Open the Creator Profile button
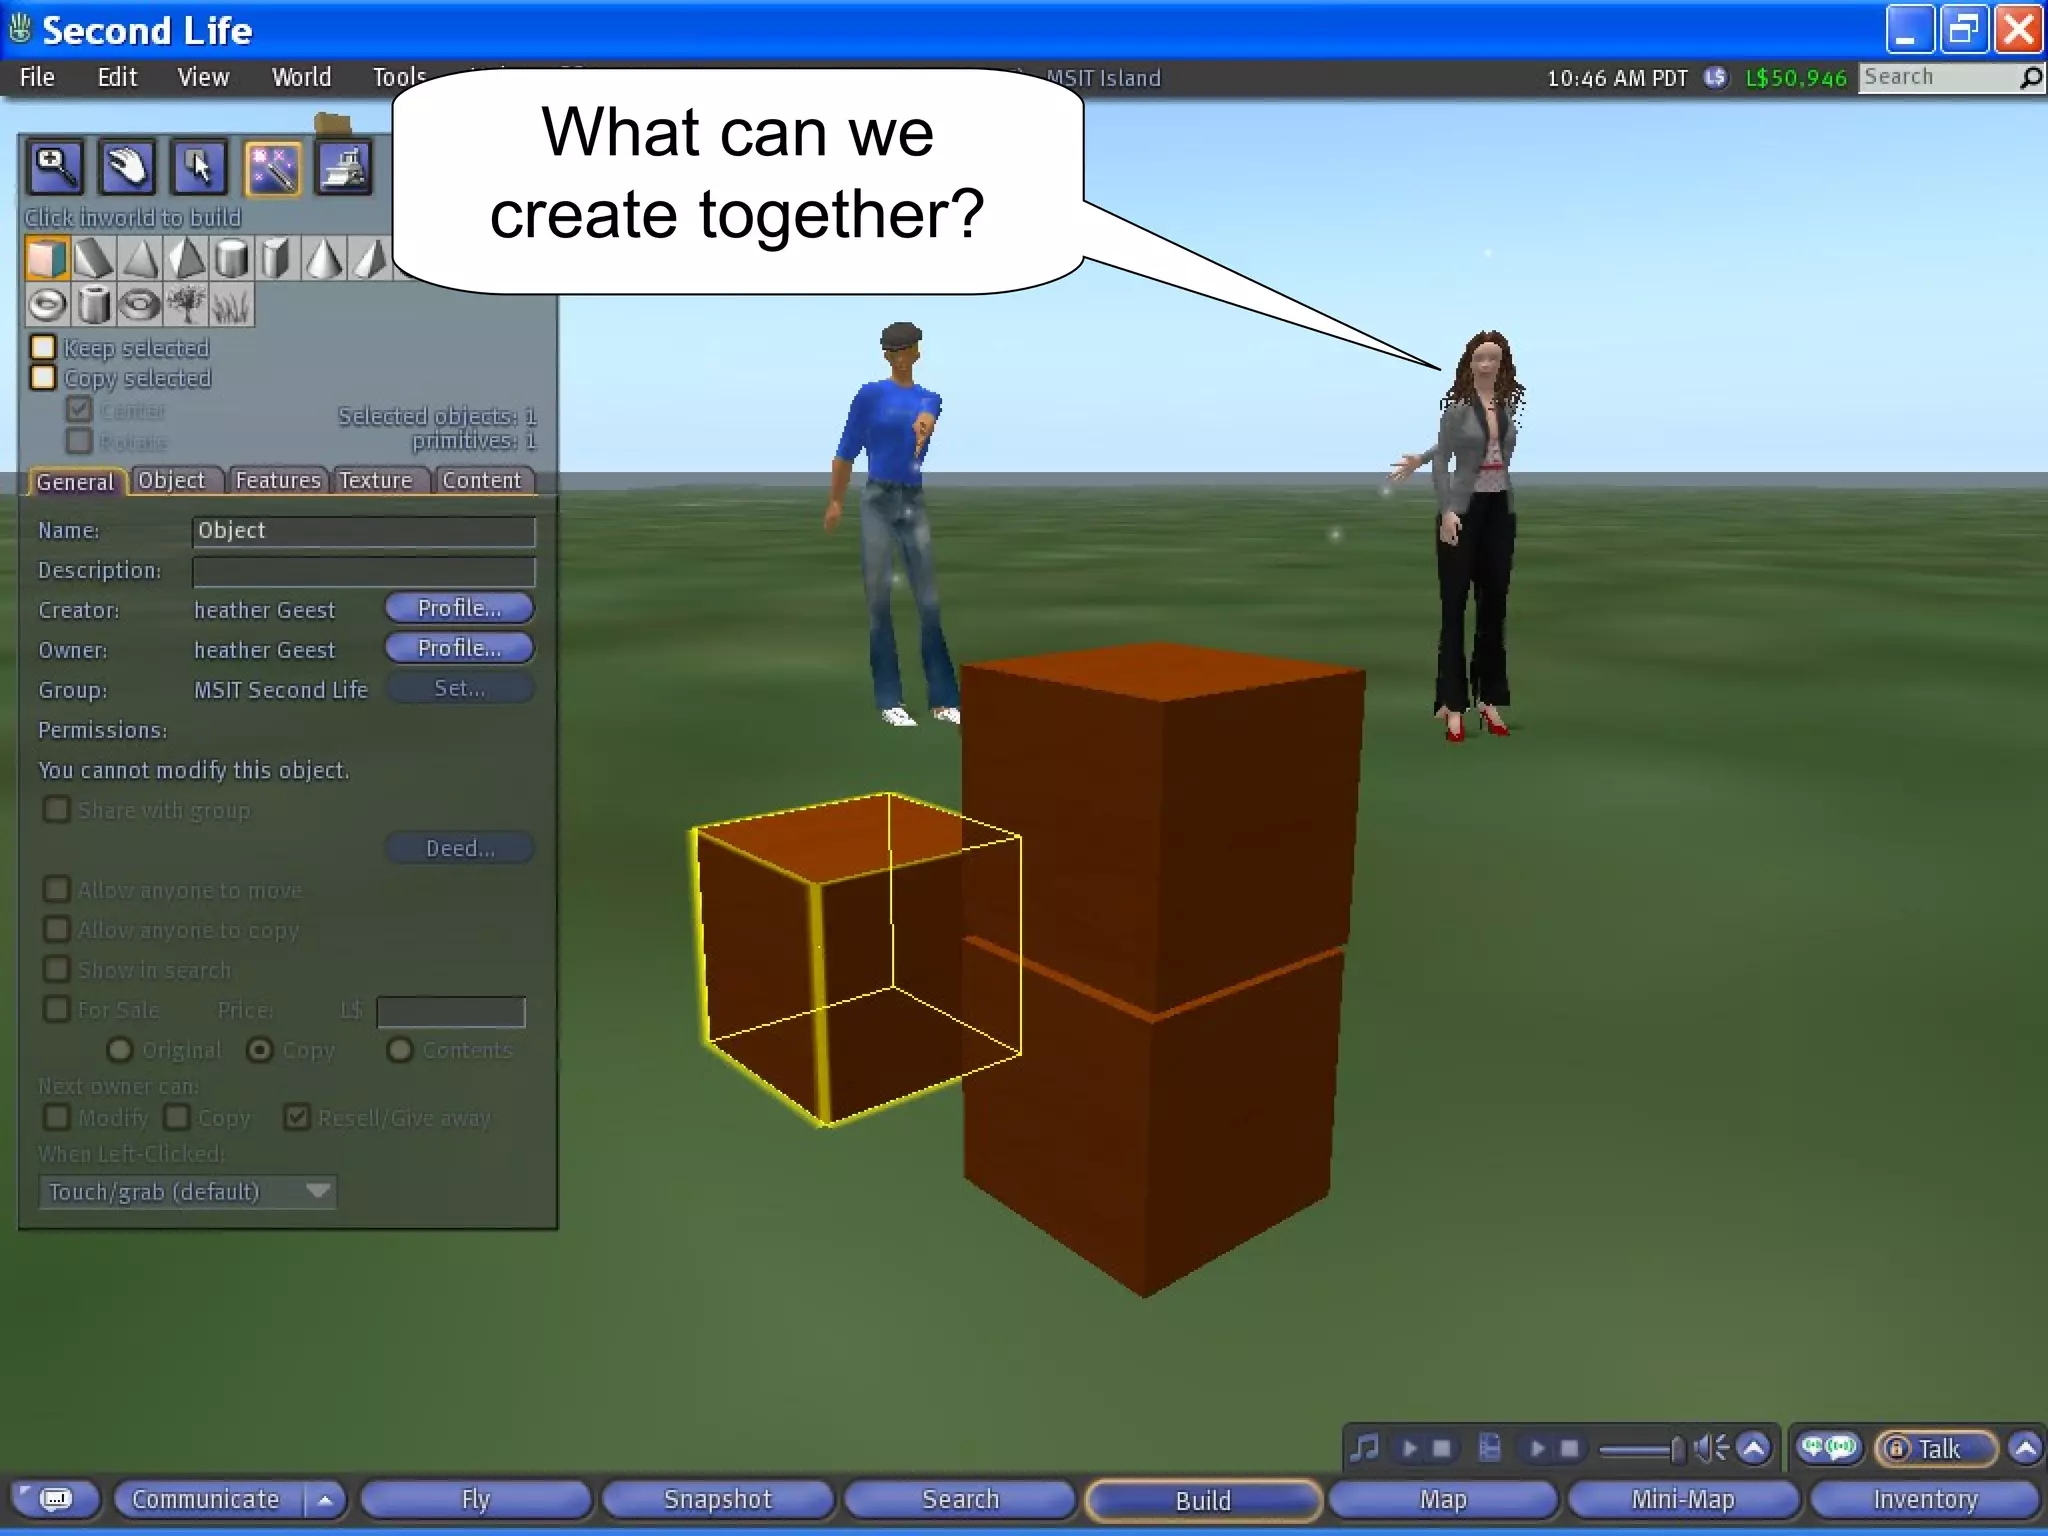The height and width of the screenshot is (1536, 2048). coord(460,608)
